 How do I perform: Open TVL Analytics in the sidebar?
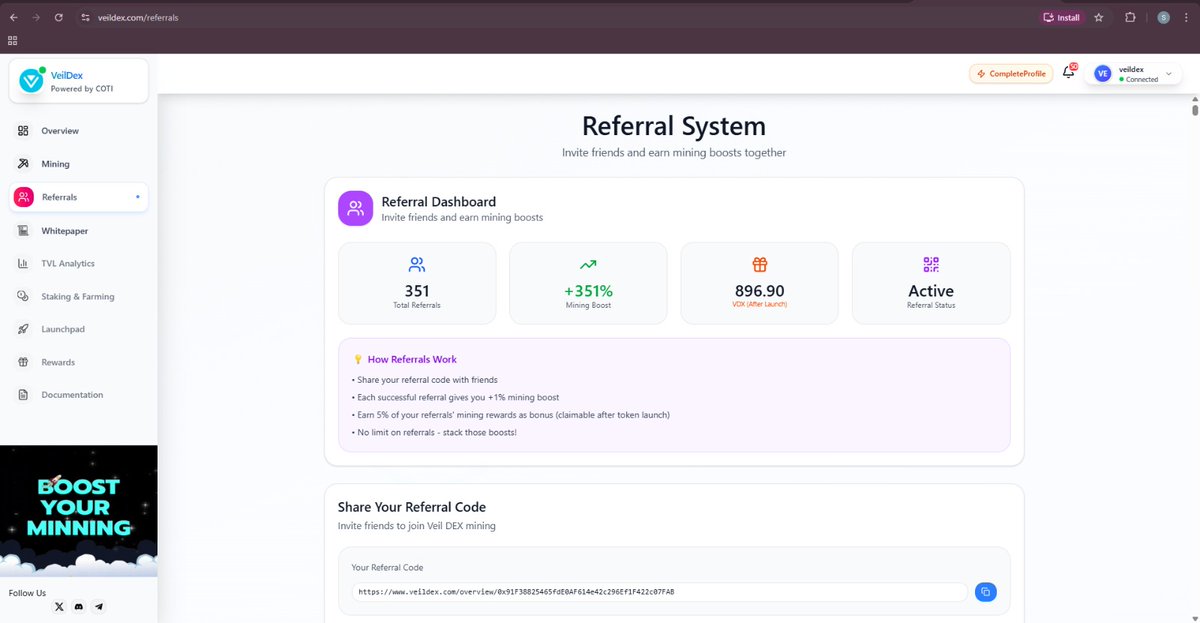click(79, 264)
